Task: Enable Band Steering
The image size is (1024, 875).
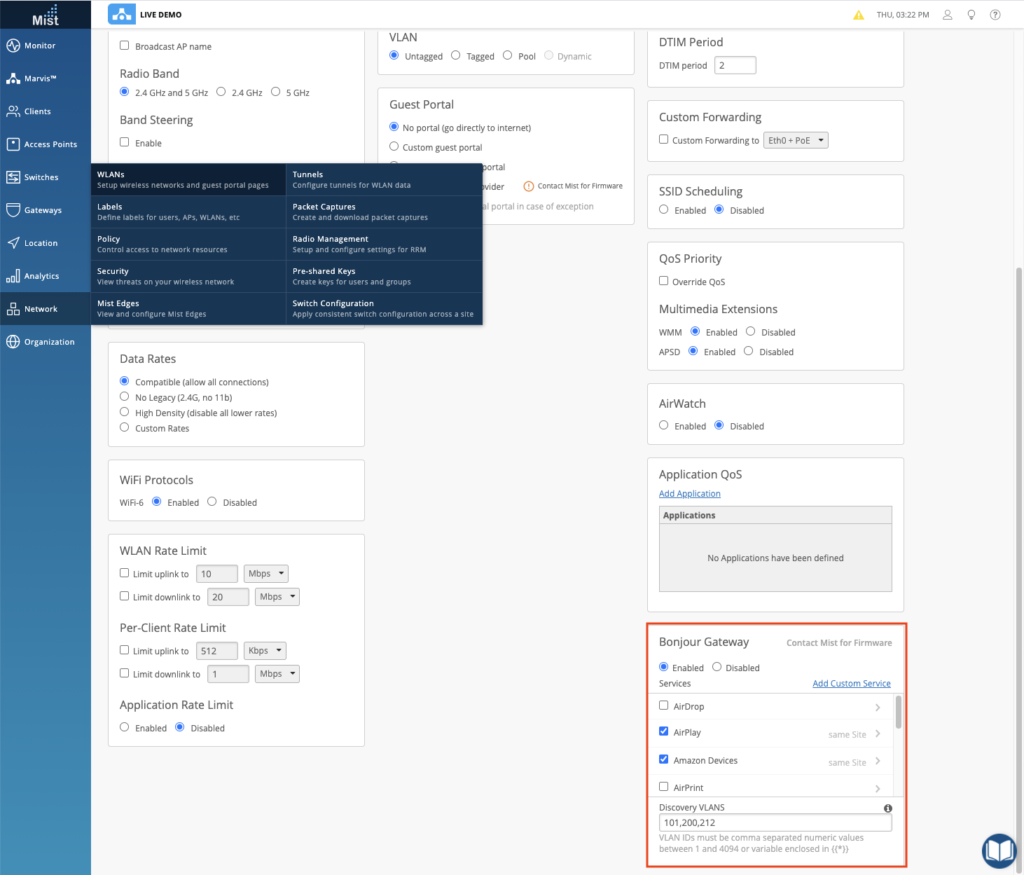Action: coord(124,141)
